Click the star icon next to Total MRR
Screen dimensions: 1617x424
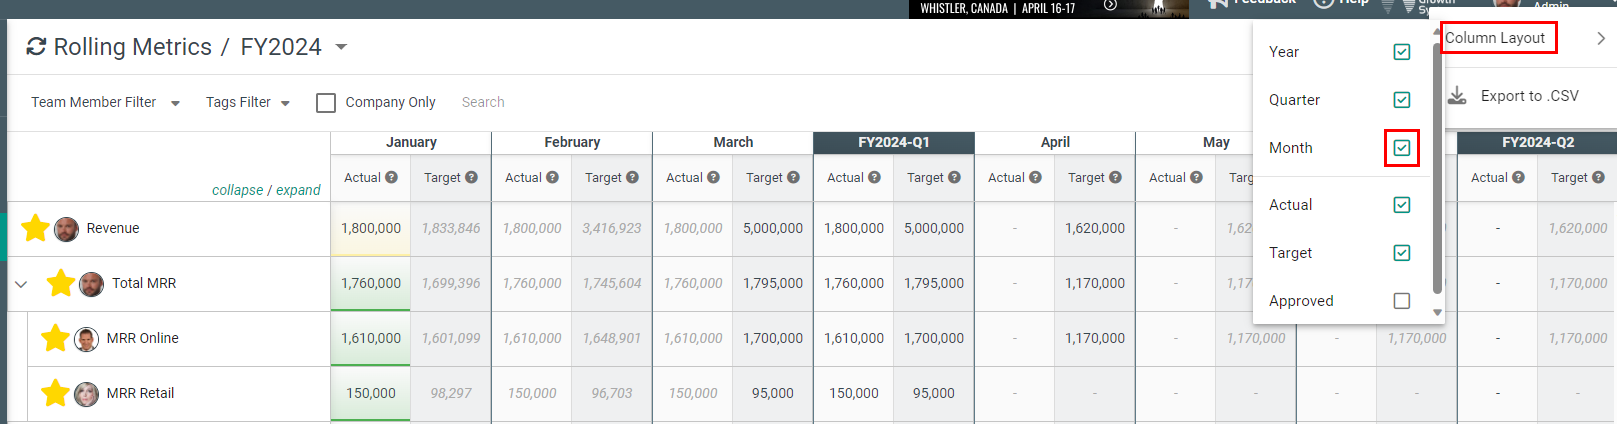click(x=60, y=283)
